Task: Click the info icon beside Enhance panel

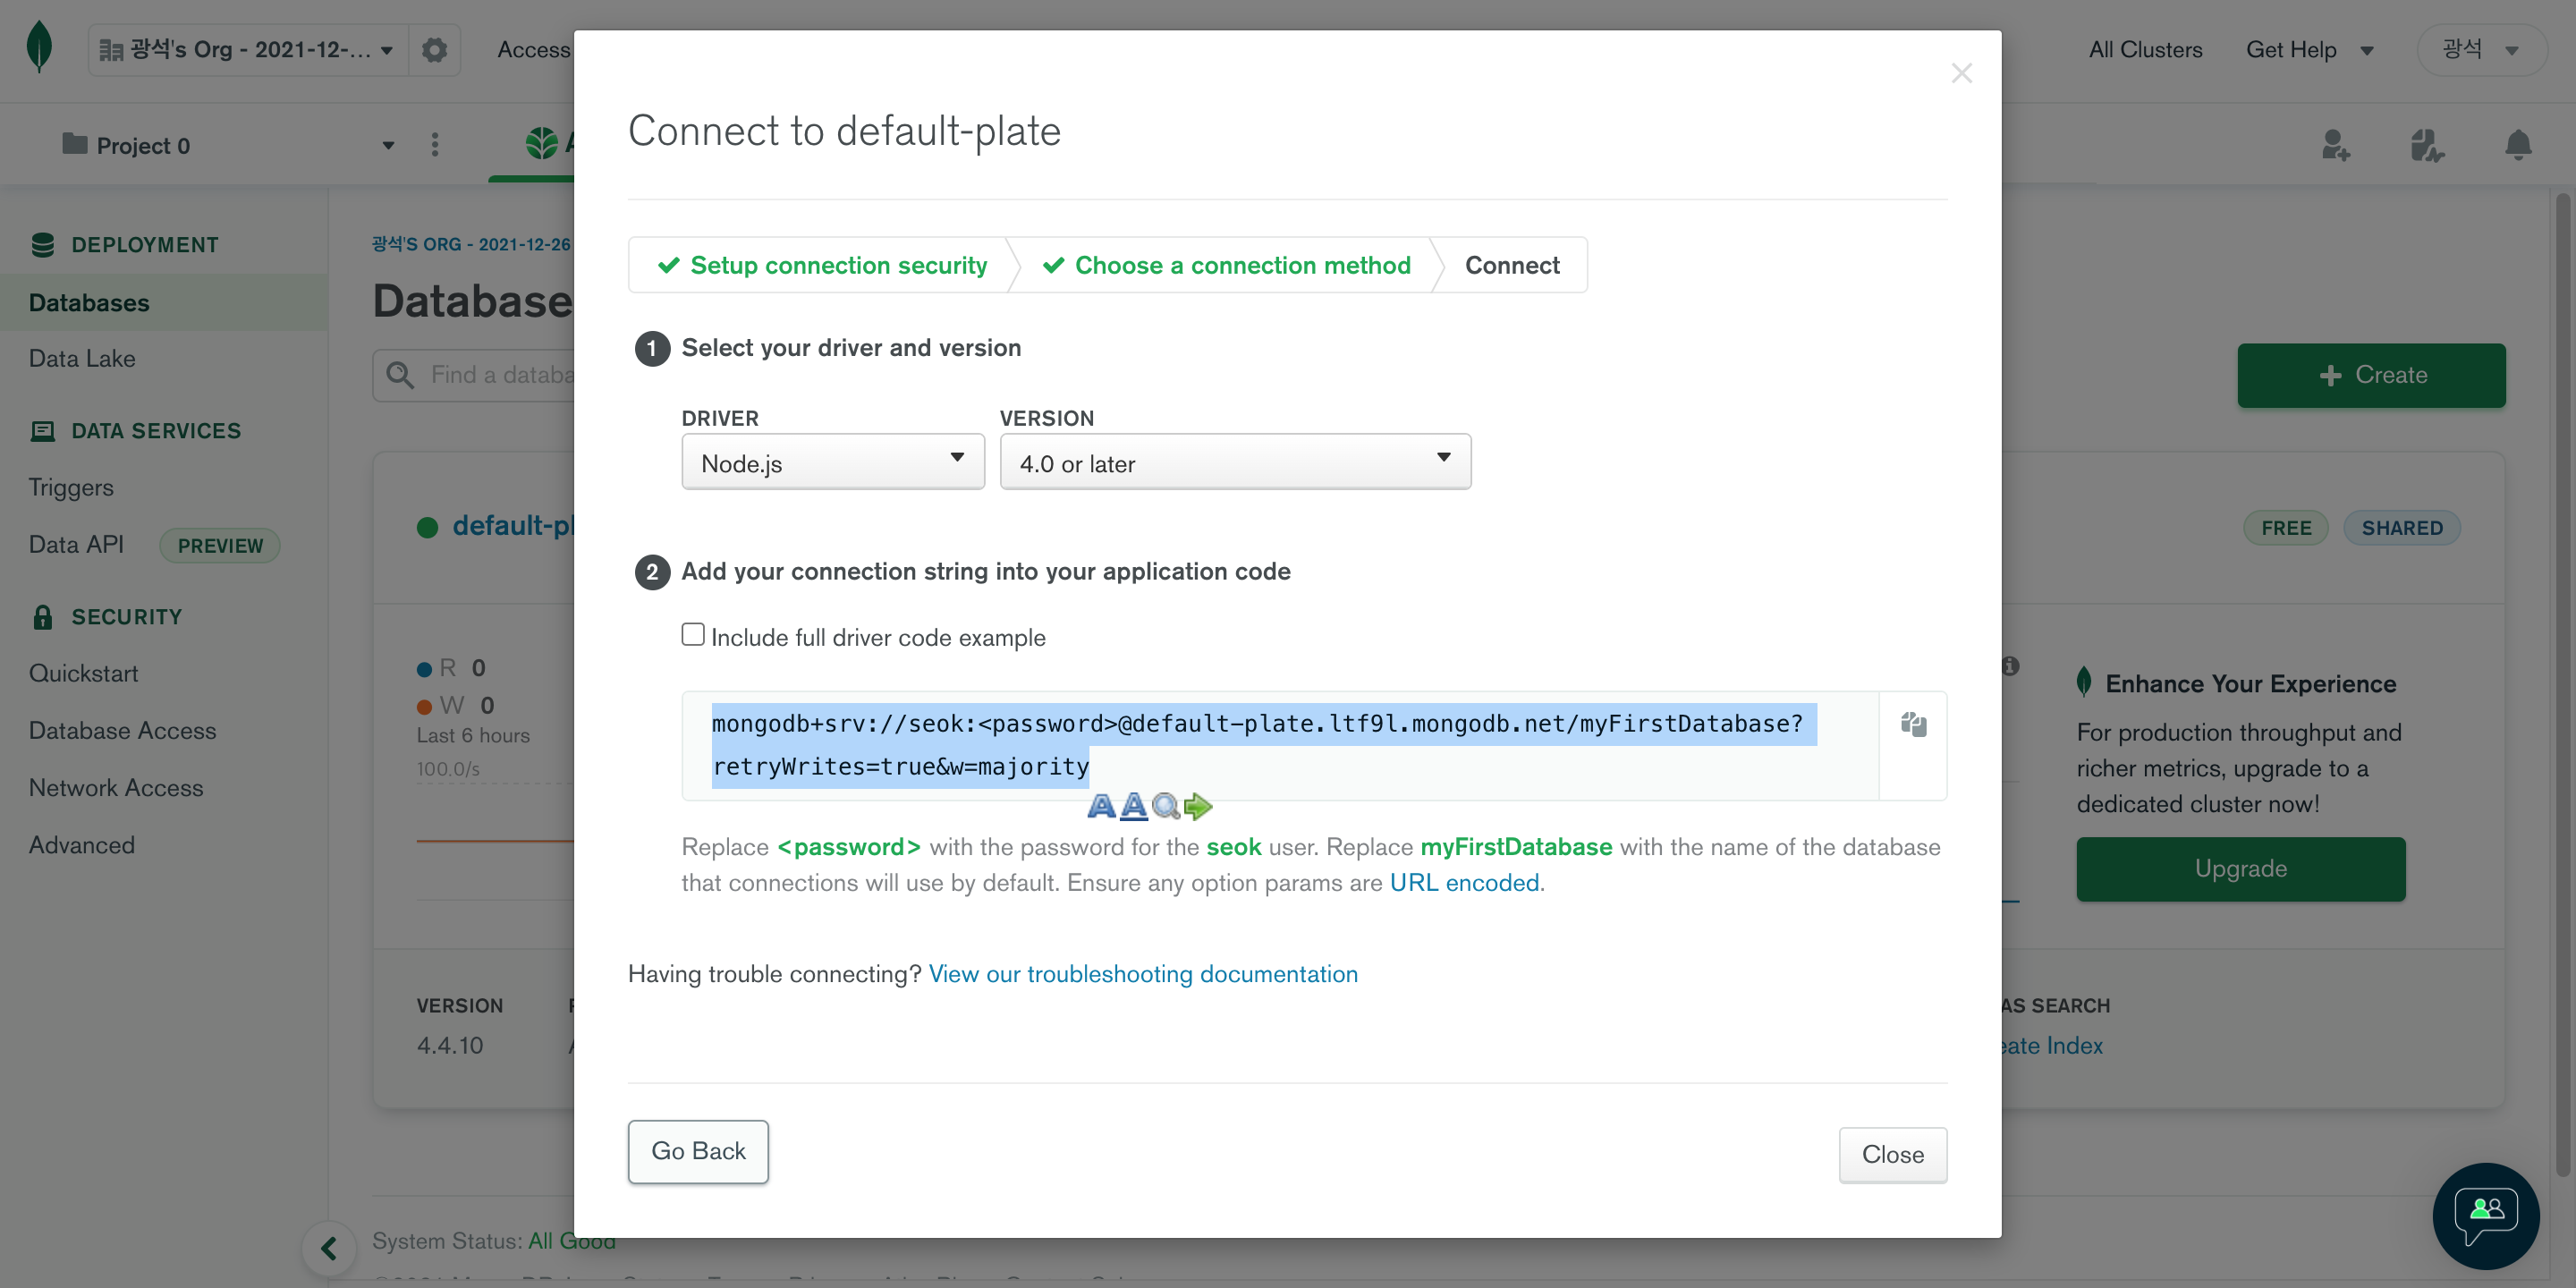Action: 2010,666
